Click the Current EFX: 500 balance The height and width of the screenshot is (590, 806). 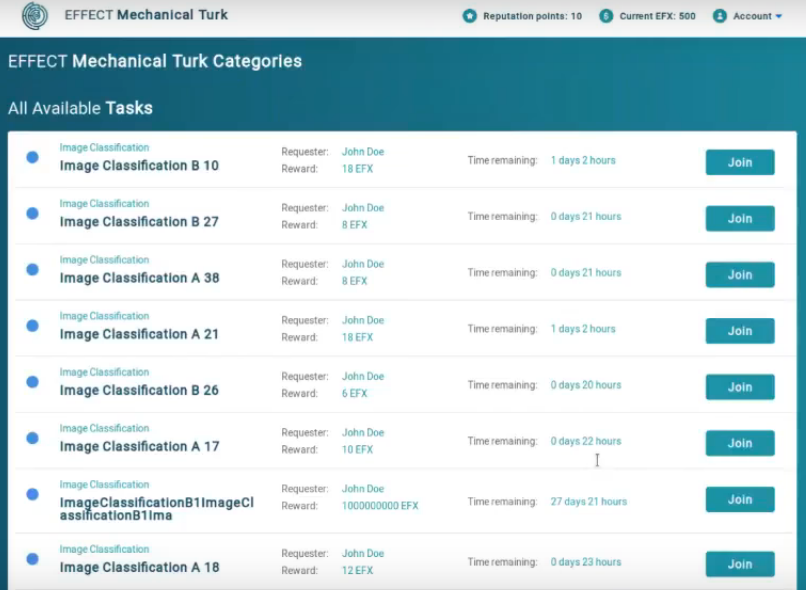coord(657,16)
